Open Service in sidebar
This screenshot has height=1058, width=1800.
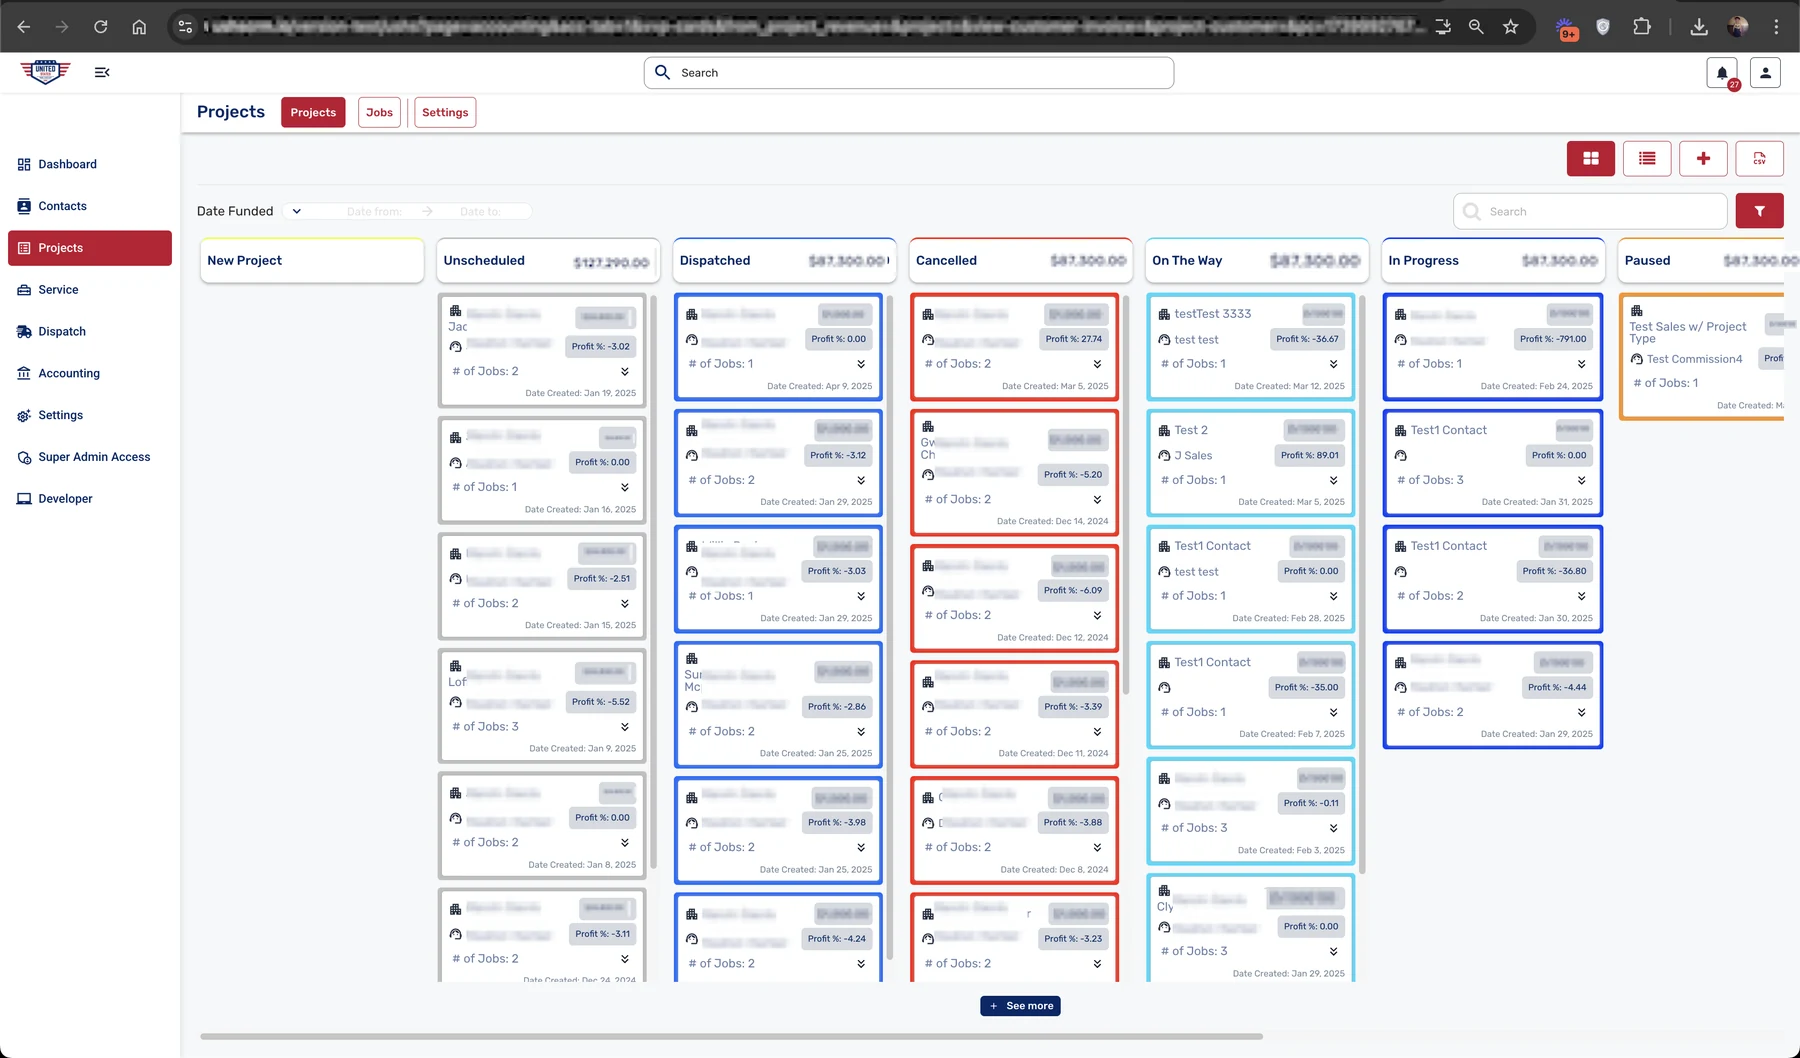click(x=90, y=290)
